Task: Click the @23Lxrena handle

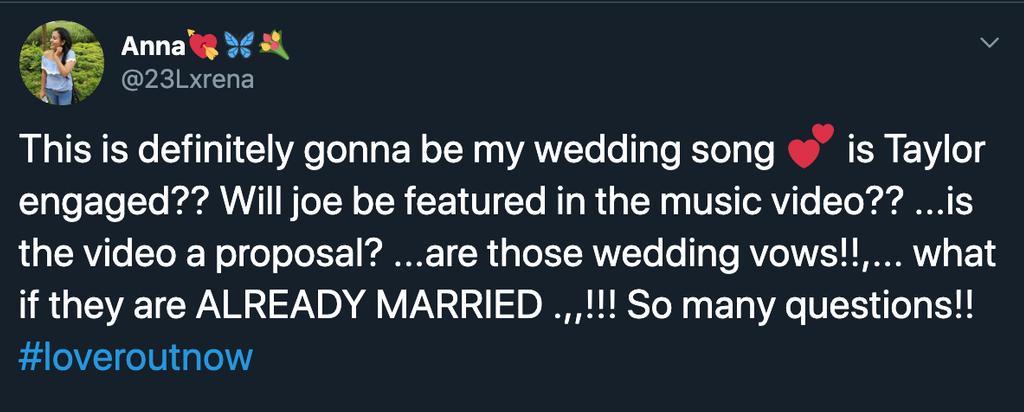Action: pyautogui.click(x=187, y=80)
